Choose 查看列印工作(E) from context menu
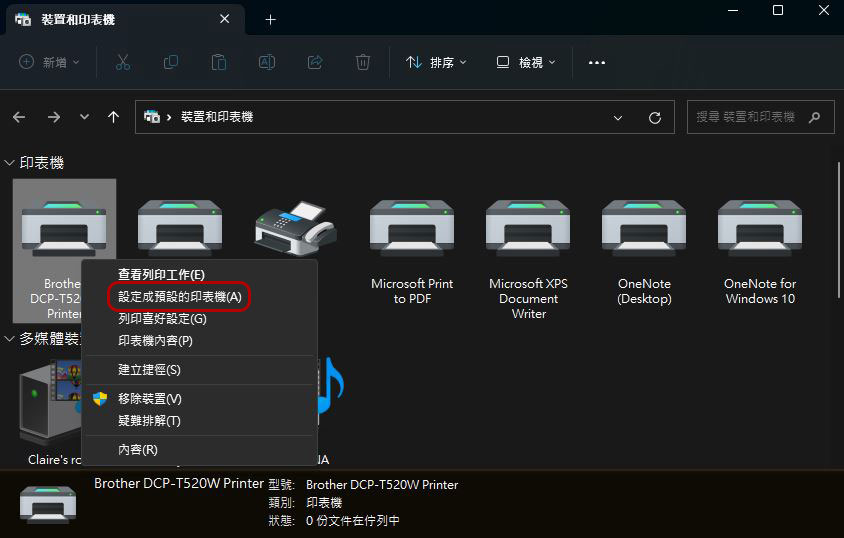Image resolution: width=844 pixels, height=538 pixels. pyautogui.click(x=199, y=275)
